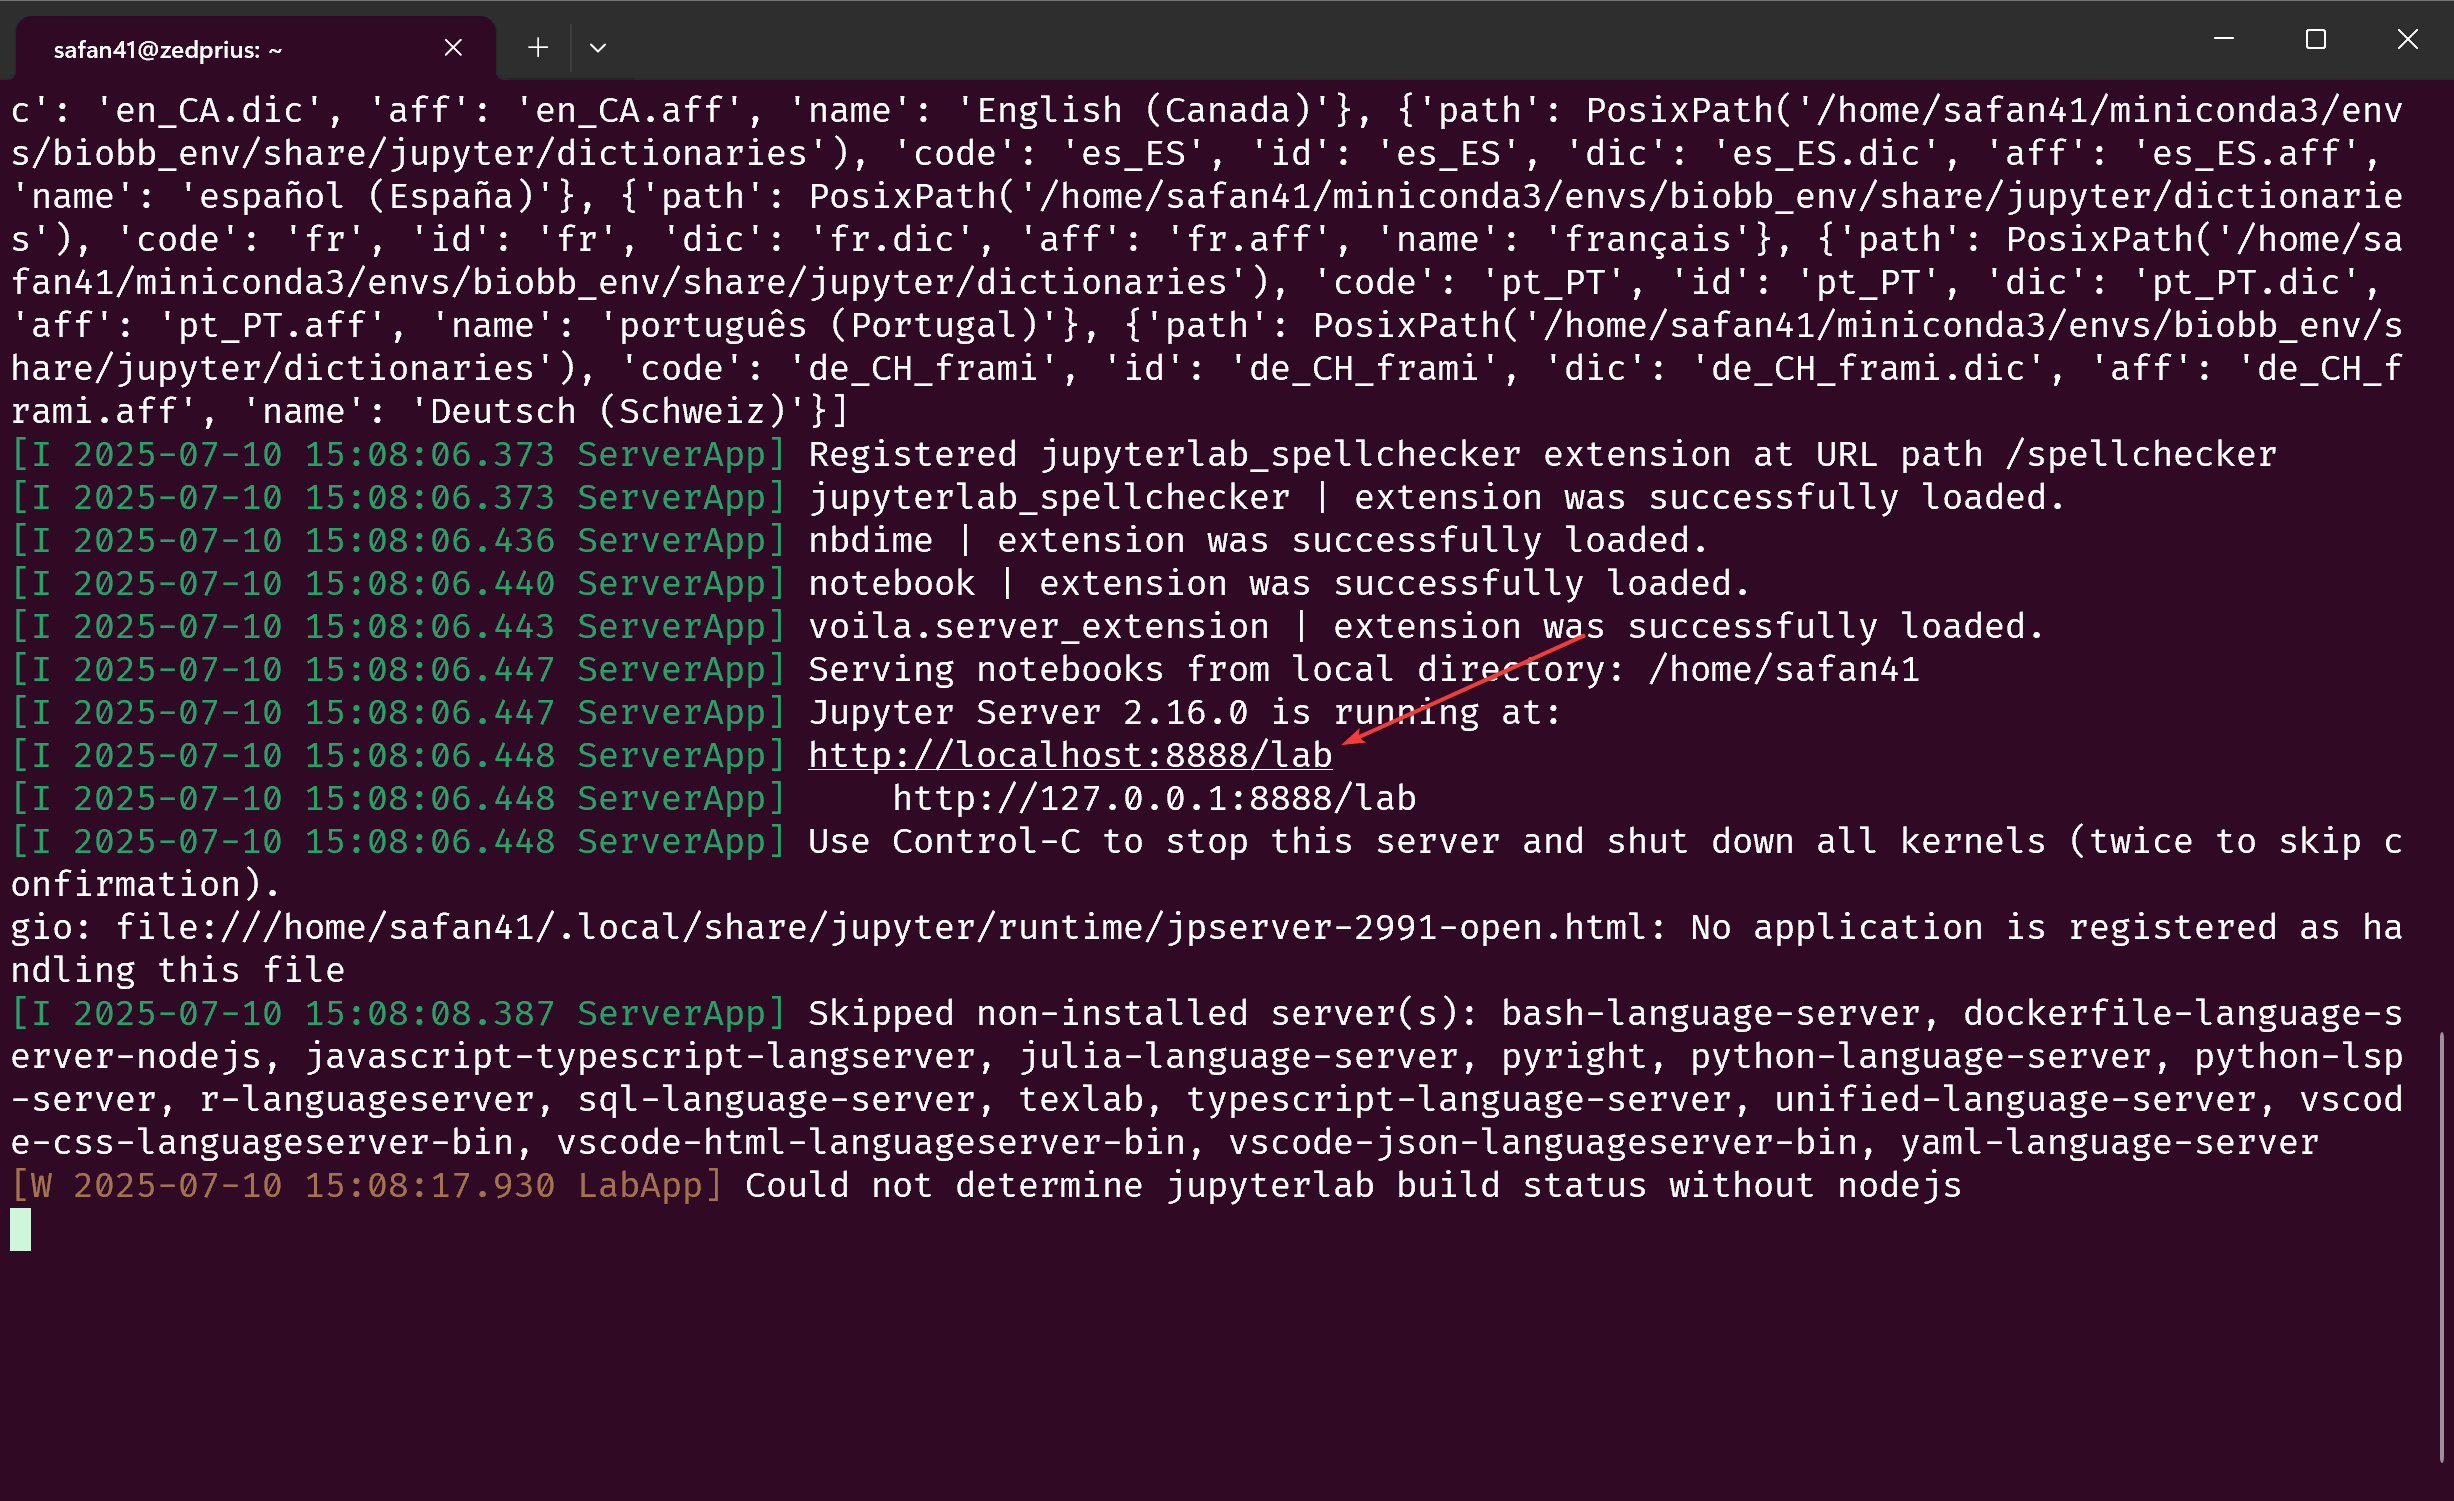Viewport: 2454px width, 1501px height.
Task: Click the /home/safan41 directory text
Action: (1784, 669)
